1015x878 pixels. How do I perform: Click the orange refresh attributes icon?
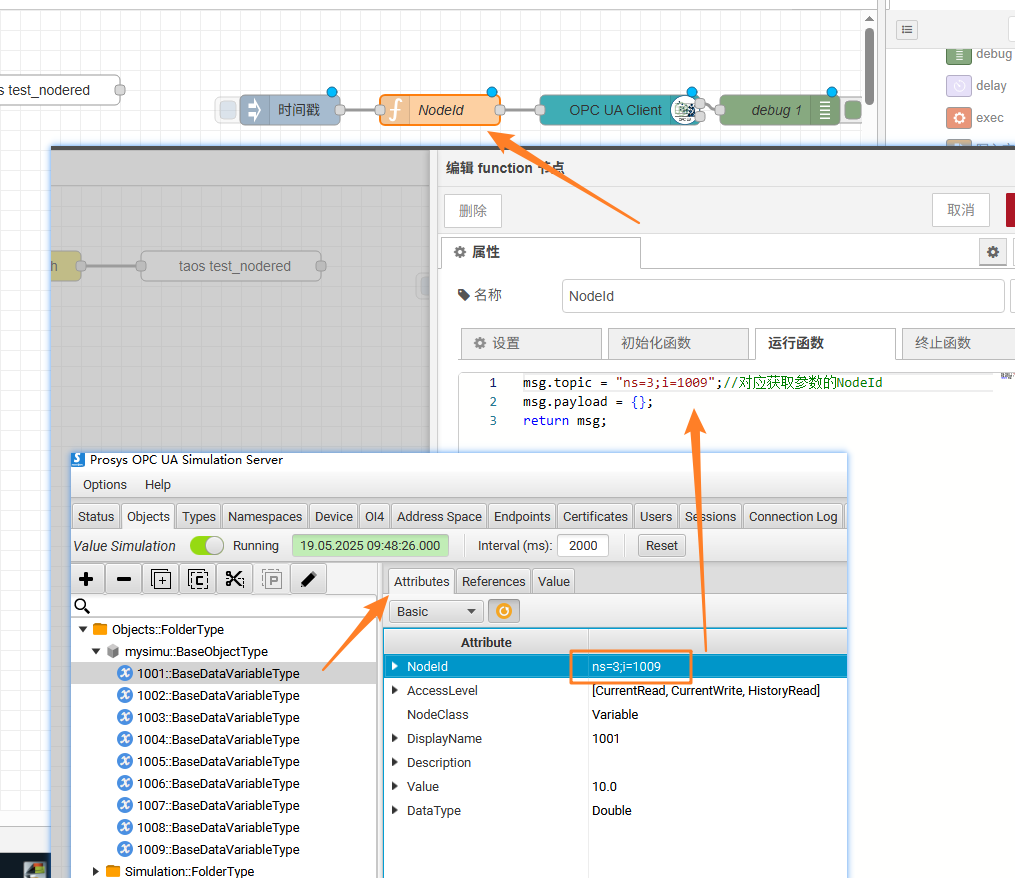pos(504,611)
